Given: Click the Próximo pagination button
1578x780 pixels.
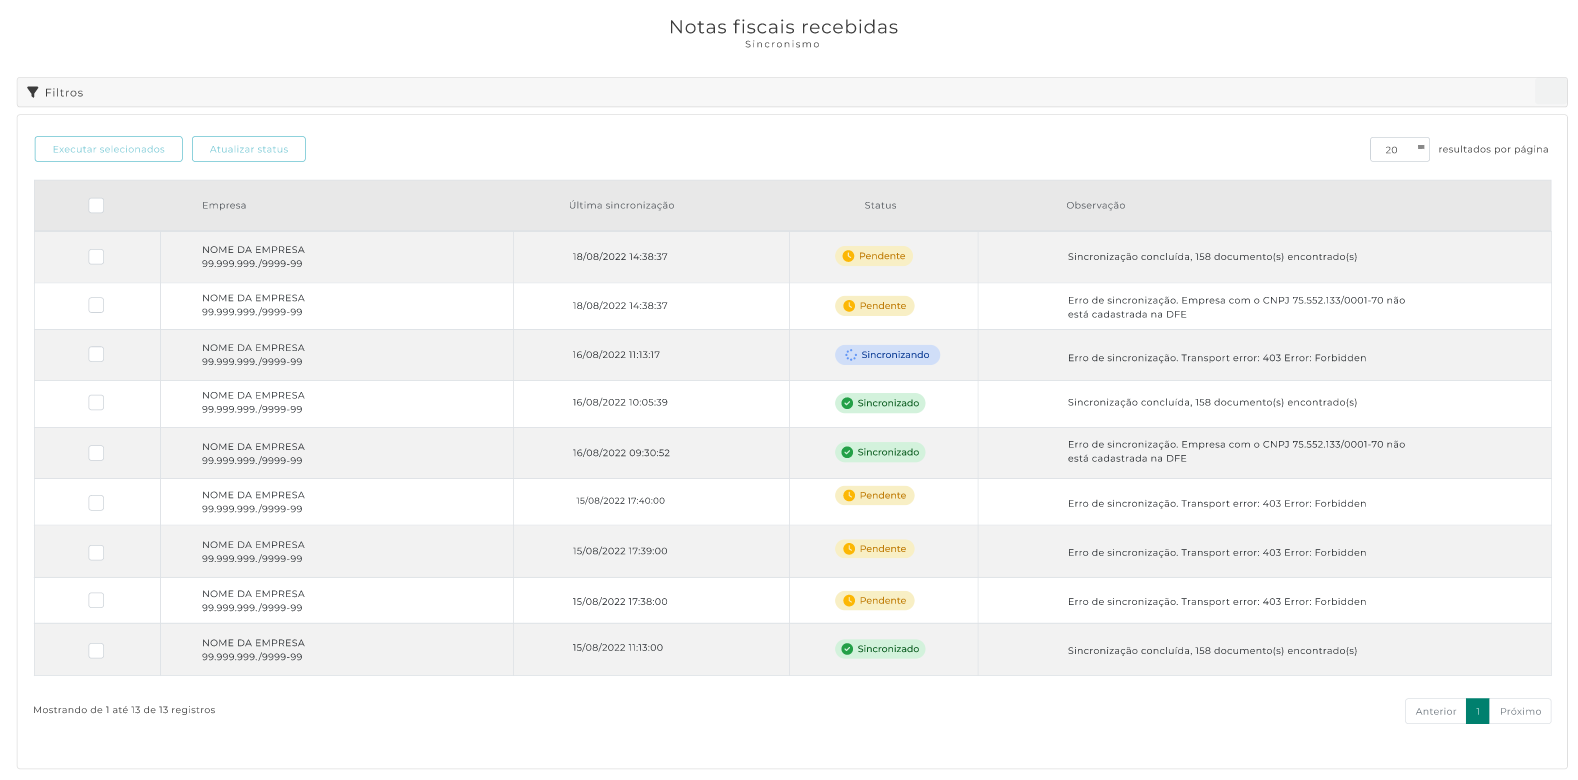Looking at the screenshot, I should coord(1520,711).
